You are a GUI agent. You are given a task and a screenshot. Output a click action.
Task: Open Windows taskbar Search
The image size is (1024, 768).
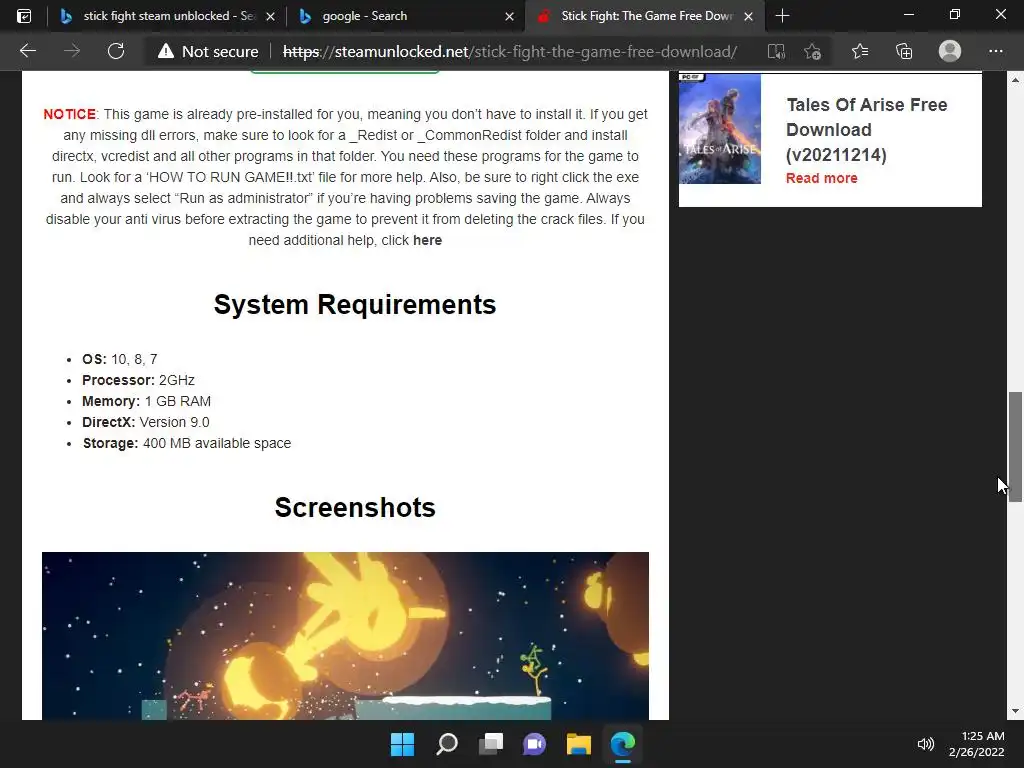click(x=447, y=744)
